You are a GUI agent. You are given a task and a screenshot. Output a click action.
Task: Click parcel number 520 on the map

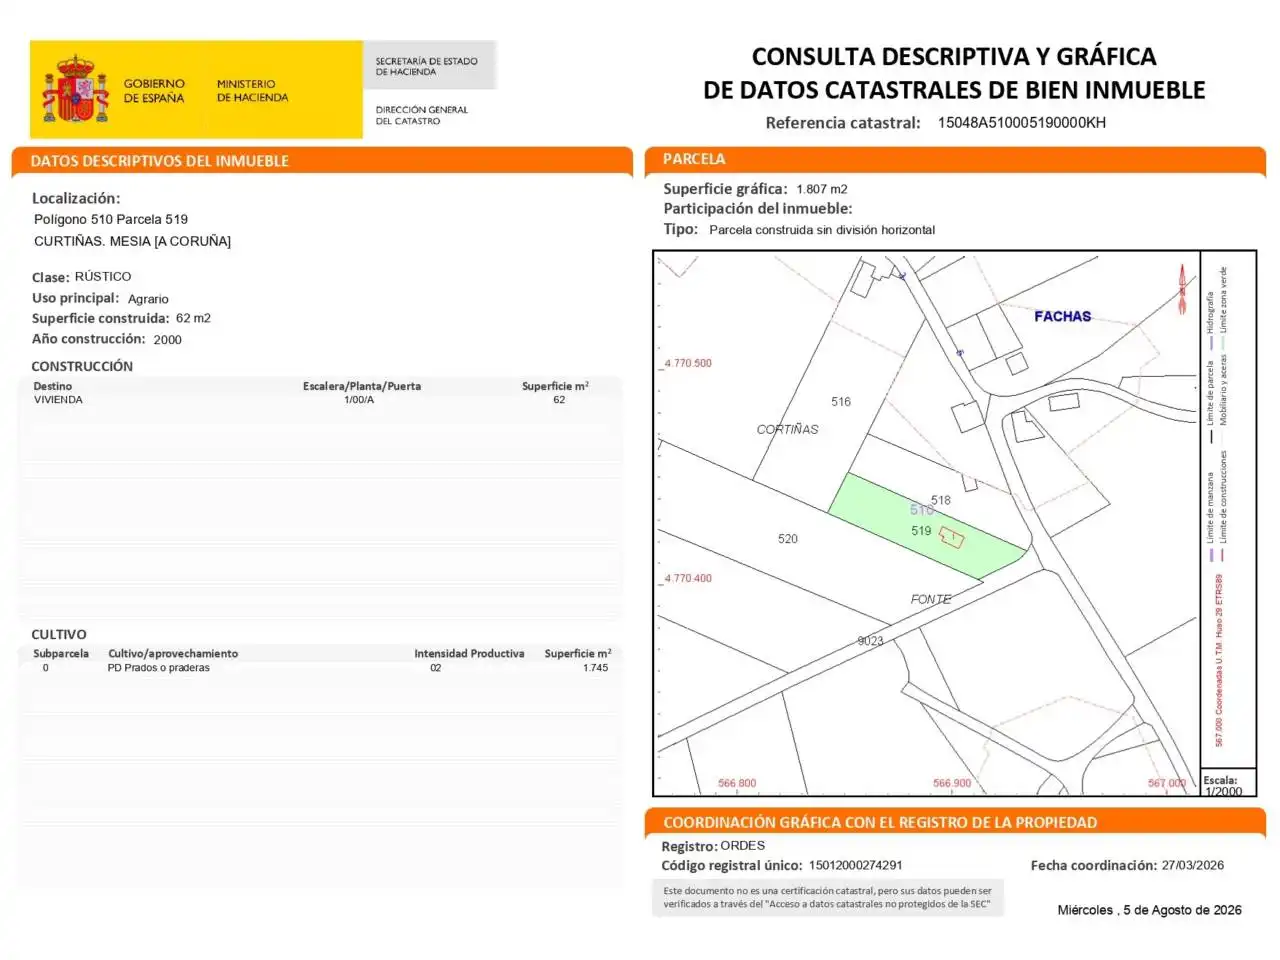tap(788, 539)
